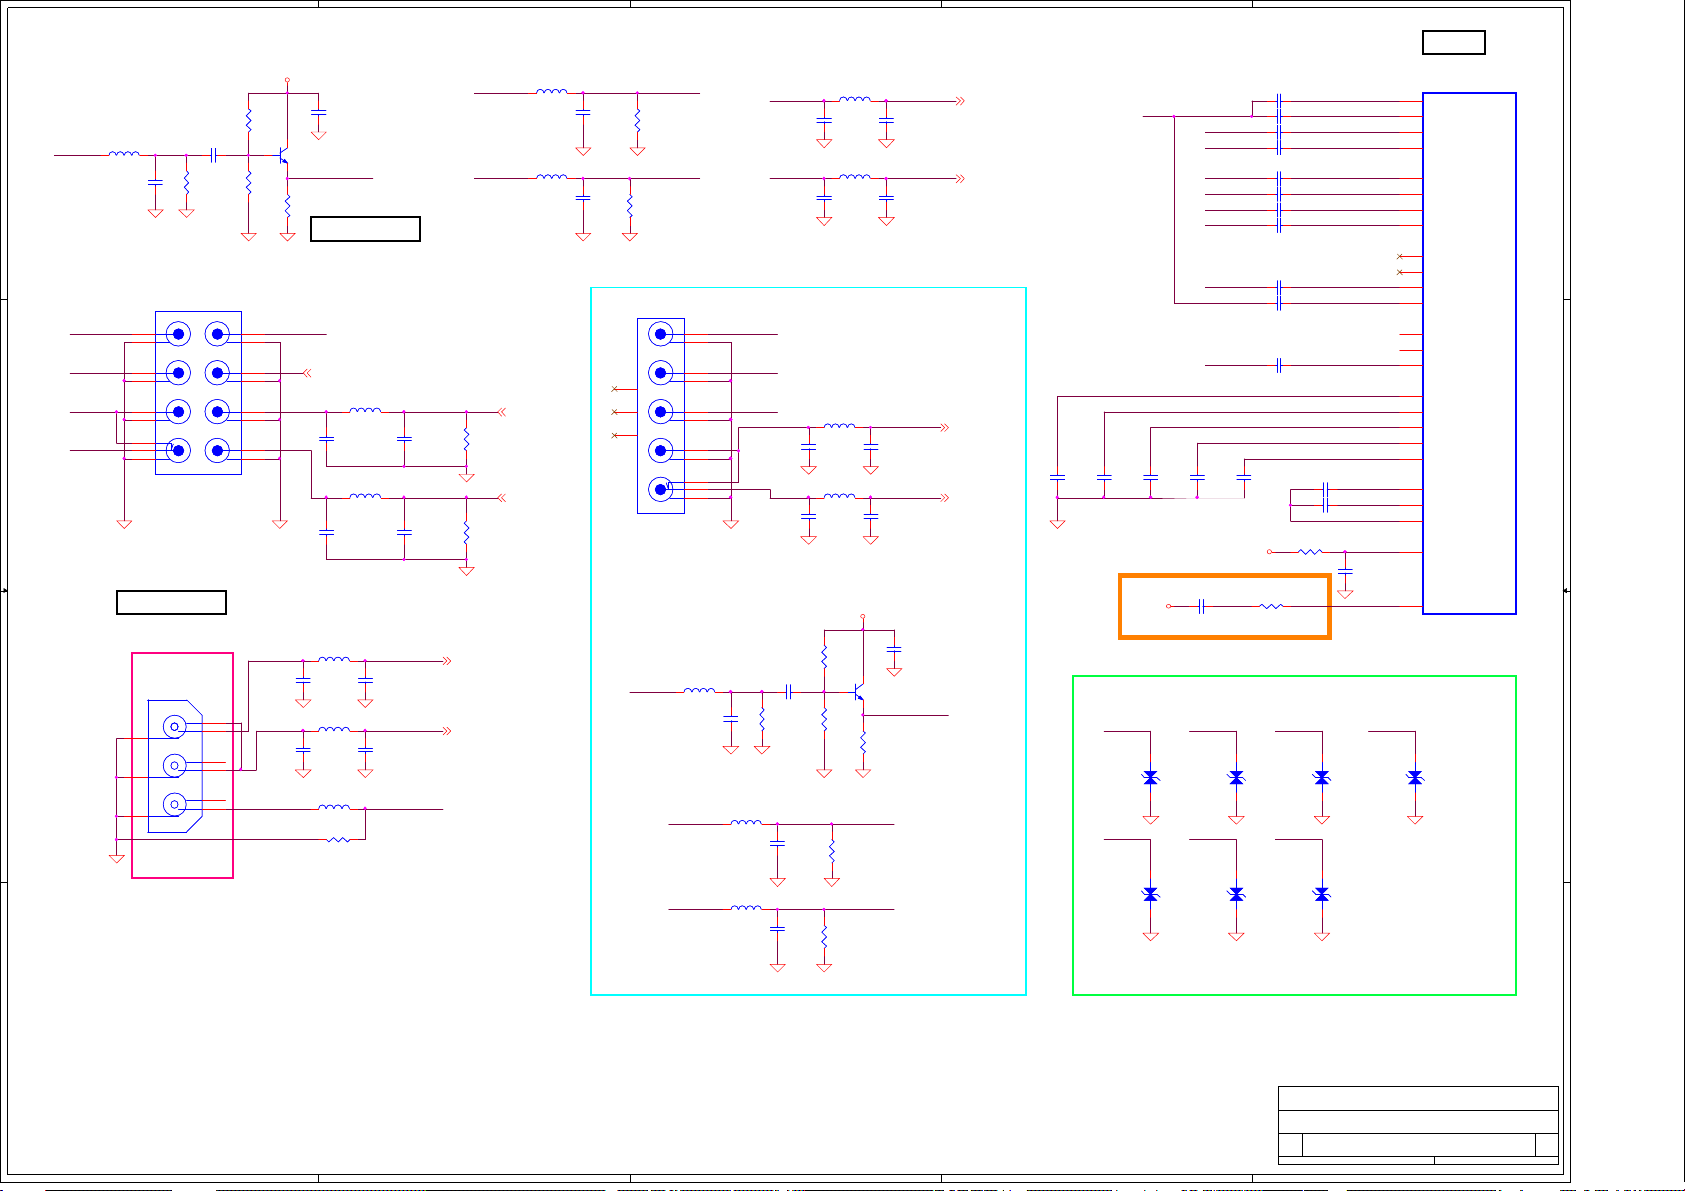Click the title block in the bottom-right corner
This screenshot has width=1685, height=1191.
click(1417, 1125)
